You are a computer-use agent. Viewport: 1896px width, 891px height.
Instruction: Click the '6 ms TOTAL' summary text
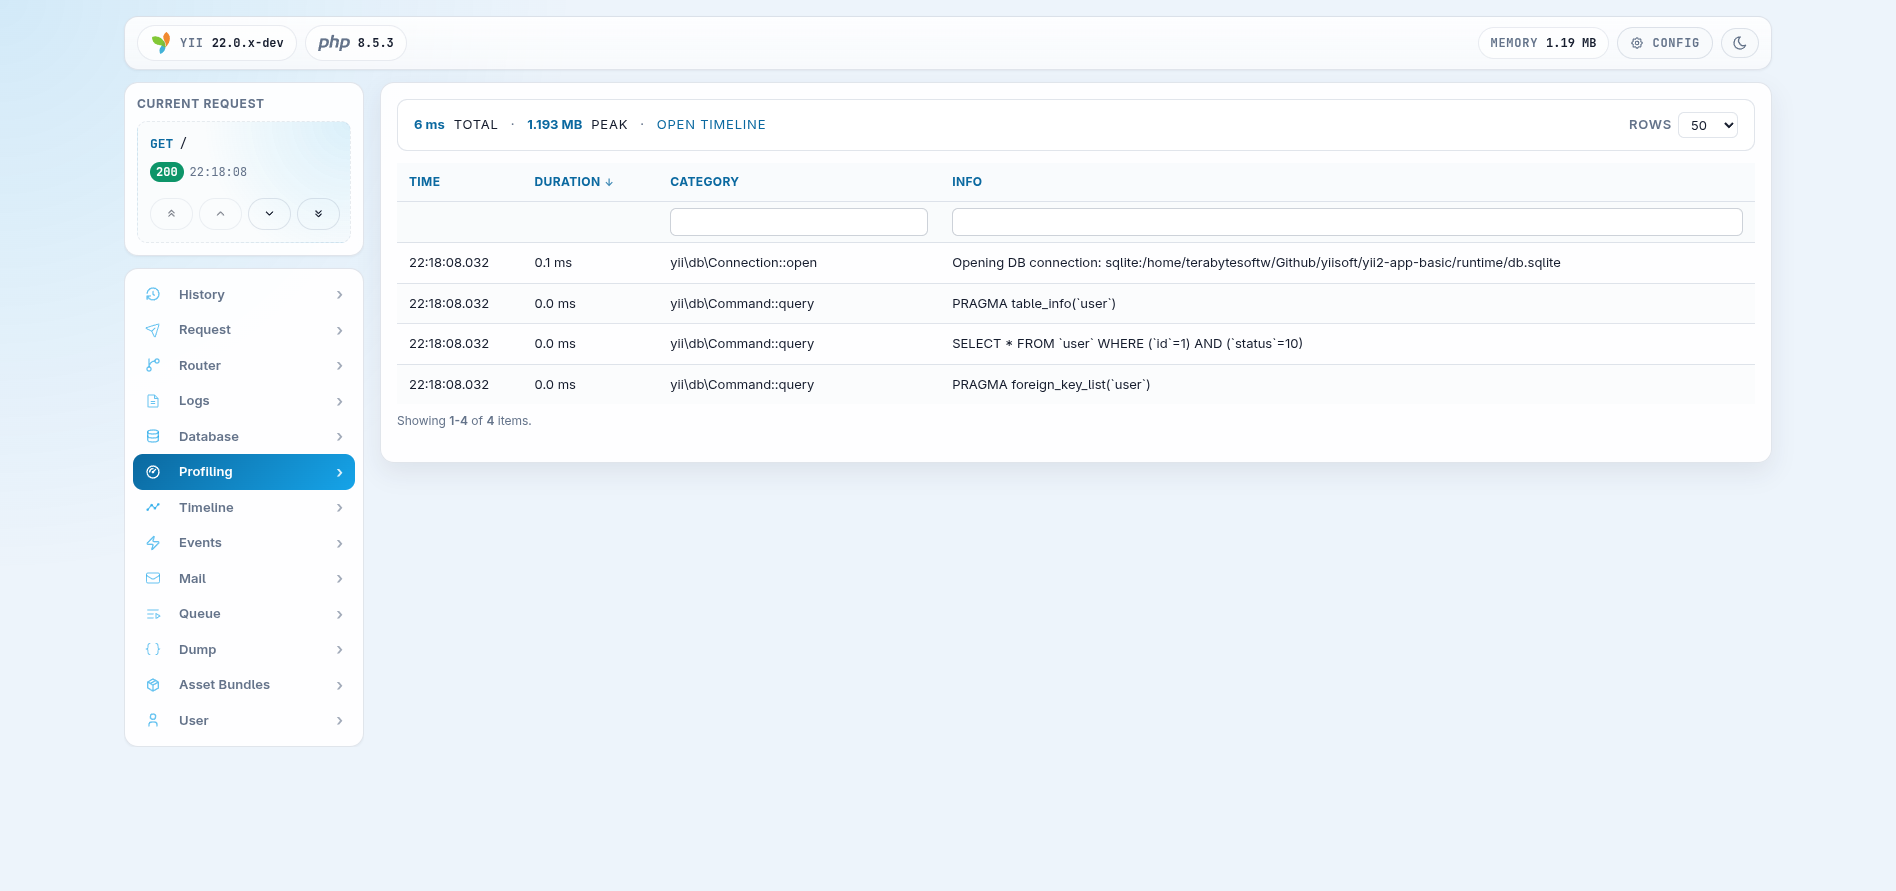pos(455,125)
